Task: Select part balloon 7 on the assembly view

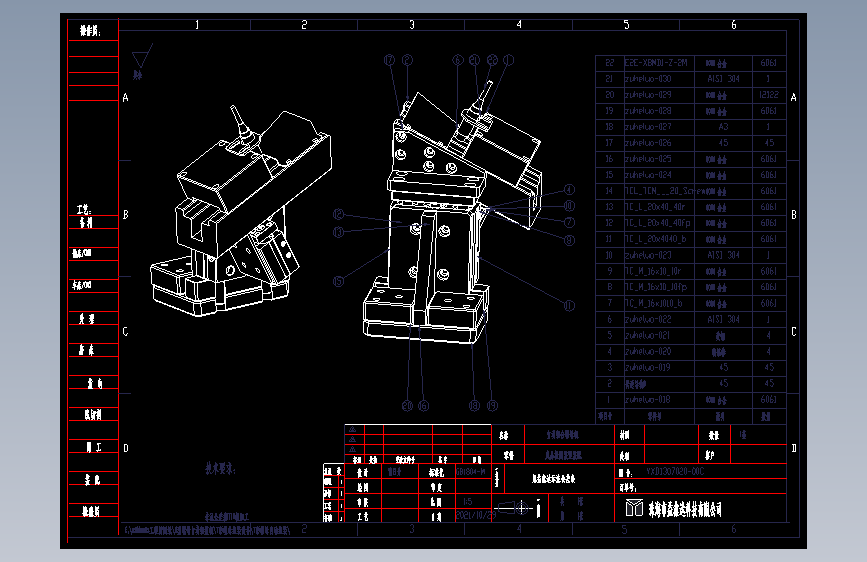Action: pos(569,222)
